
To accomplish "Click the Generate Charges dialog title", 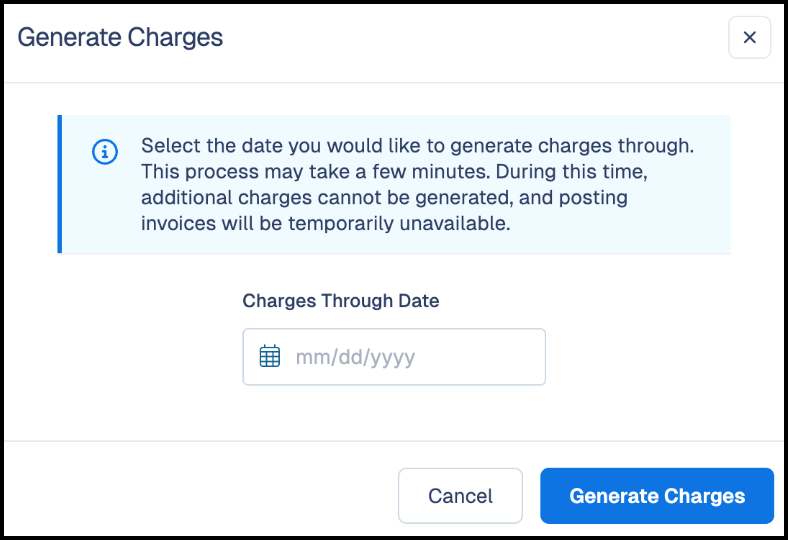I will click(120, 38).
